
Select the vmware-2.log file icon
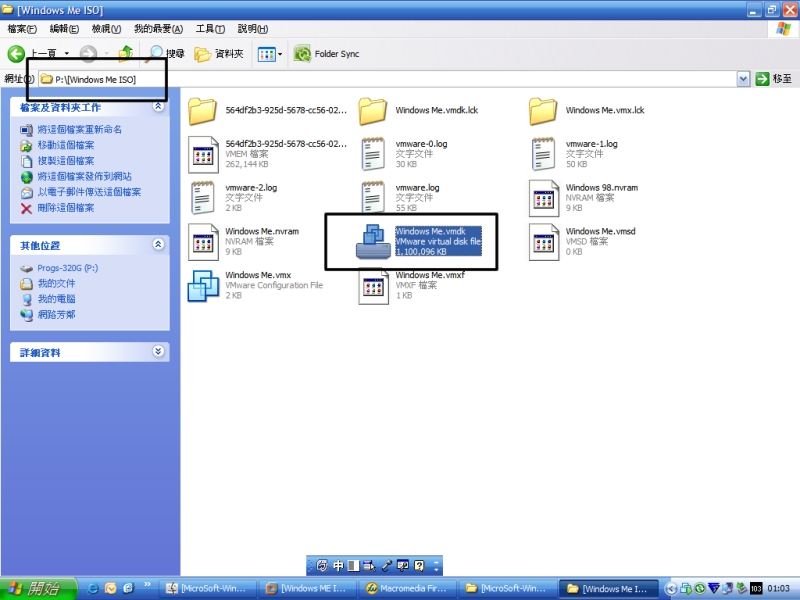click(x=203, y=198)
